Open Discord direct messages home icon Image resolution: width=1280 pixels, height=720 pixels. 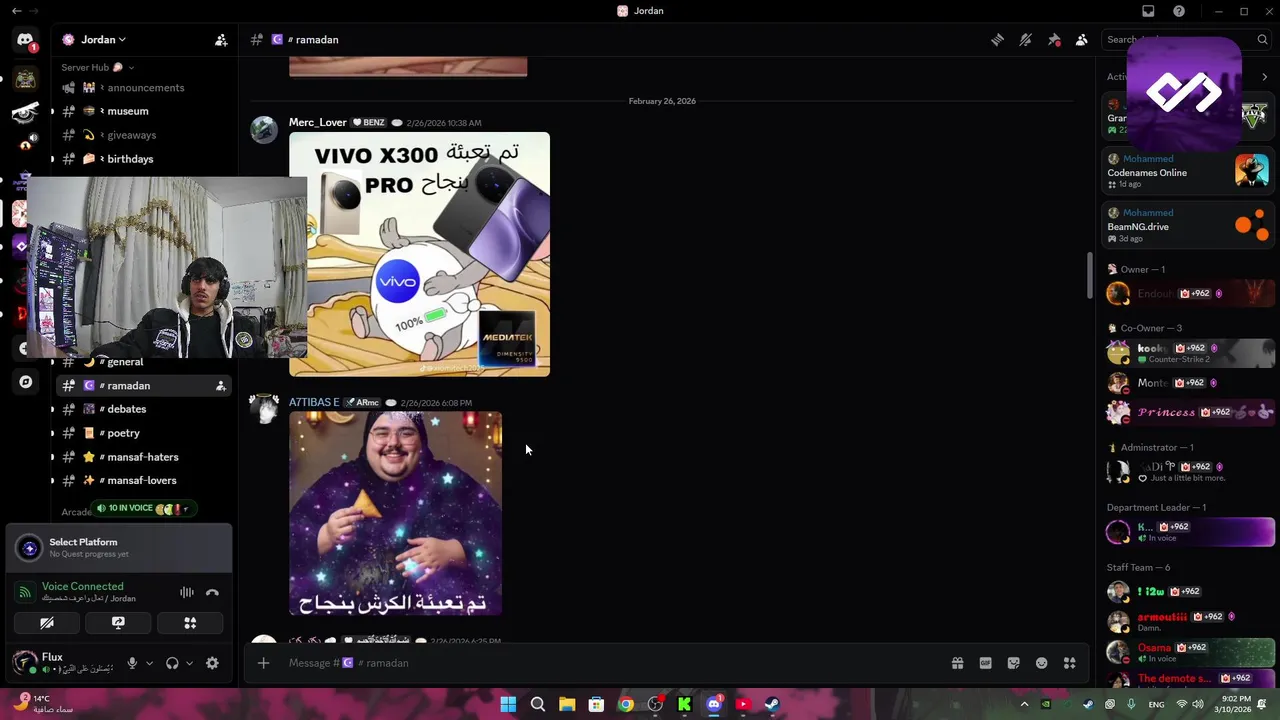[25, 40]
